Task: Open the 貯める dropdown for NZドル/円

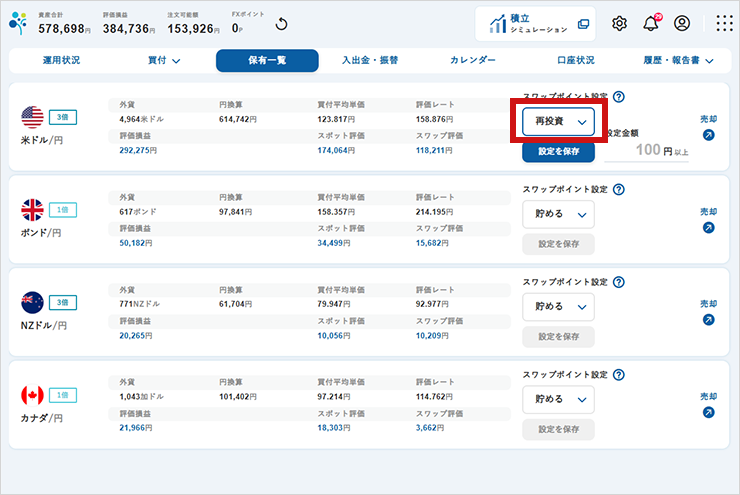Action: (x=558, y=307)
